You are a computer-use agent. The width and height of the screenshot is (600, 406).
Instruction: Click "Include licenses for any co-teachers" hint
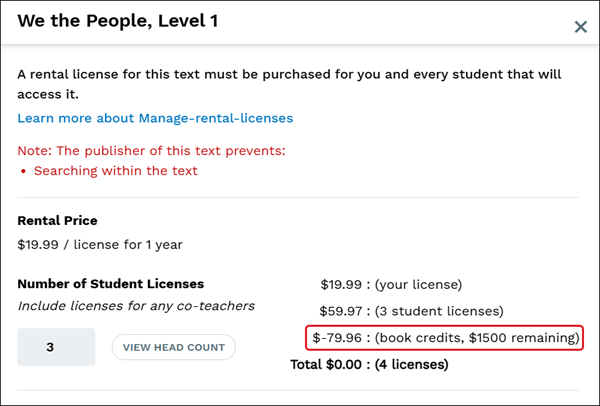point(136,306)
